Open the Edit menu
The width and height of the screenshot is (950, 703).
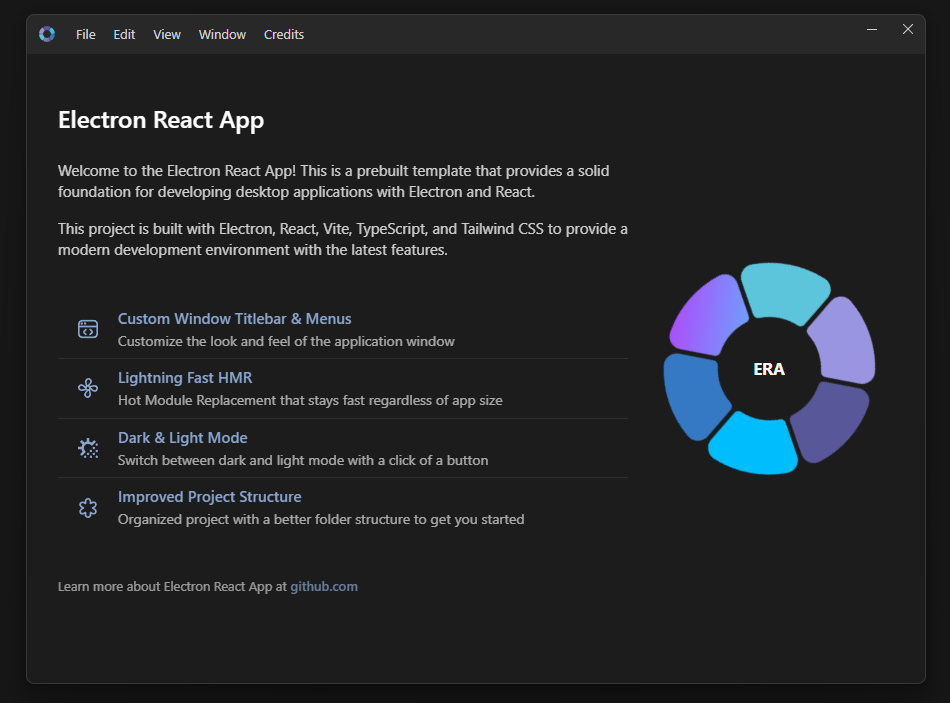coord(124,34)
